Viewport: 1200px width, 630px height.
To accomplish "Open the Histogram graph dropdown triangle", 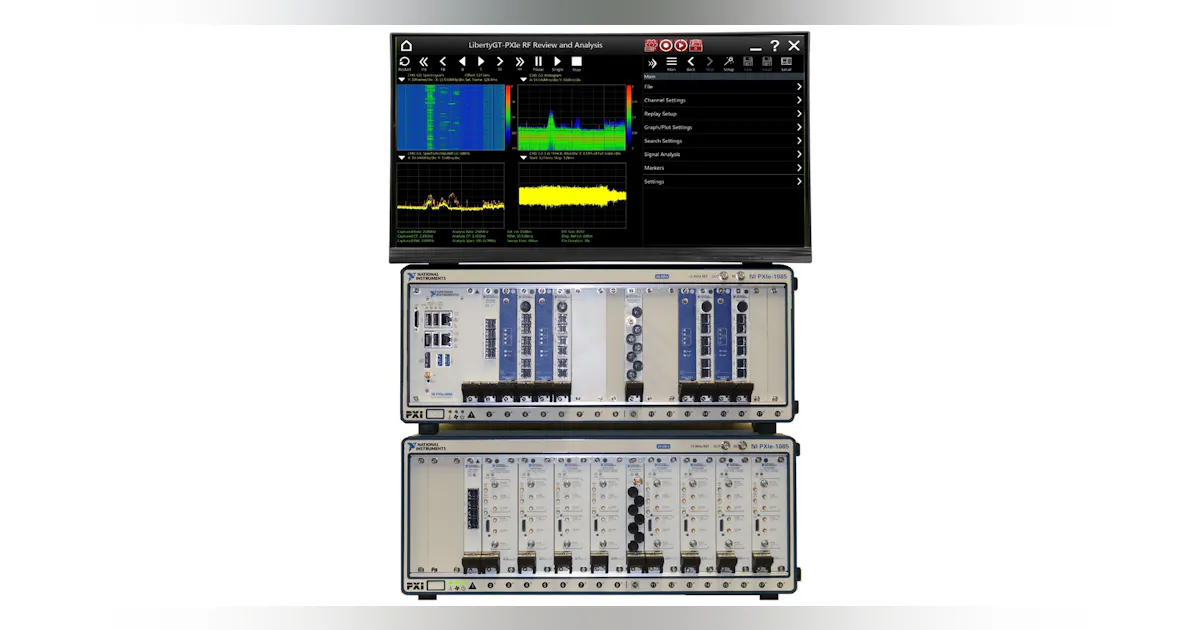I will coord(523,79).
